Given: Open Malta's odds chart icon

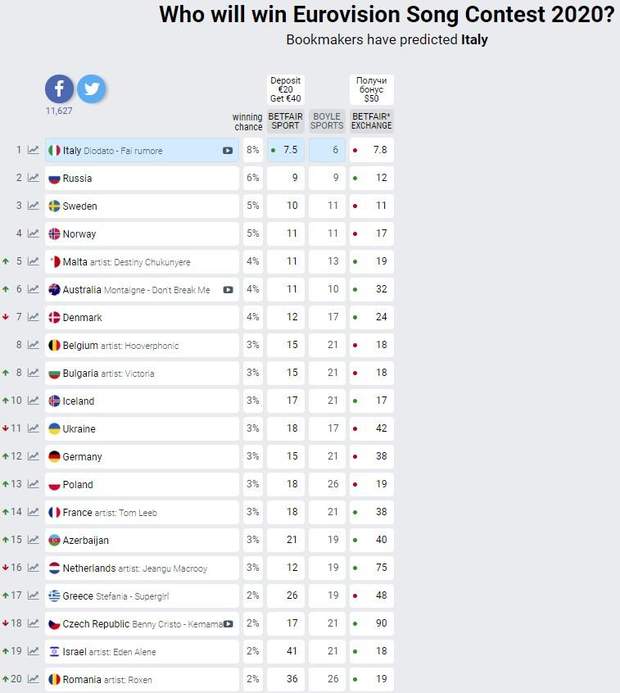Looking at the screenshot, I should [x=34, y=262].
